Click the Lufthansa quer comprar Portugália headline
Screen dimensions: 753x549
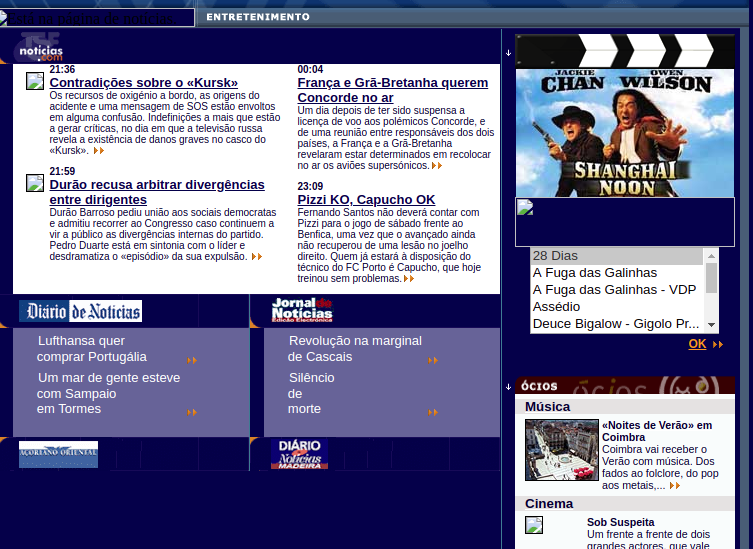(91, 349)
